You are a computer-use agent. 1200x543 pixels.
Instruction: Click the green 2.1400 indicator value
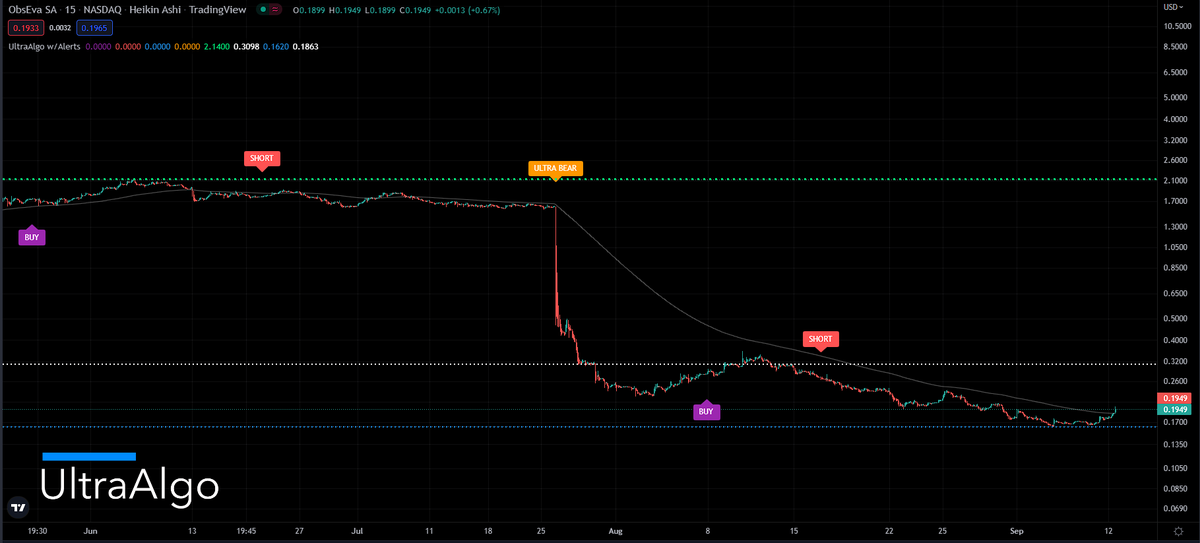(x=218, y=46)
